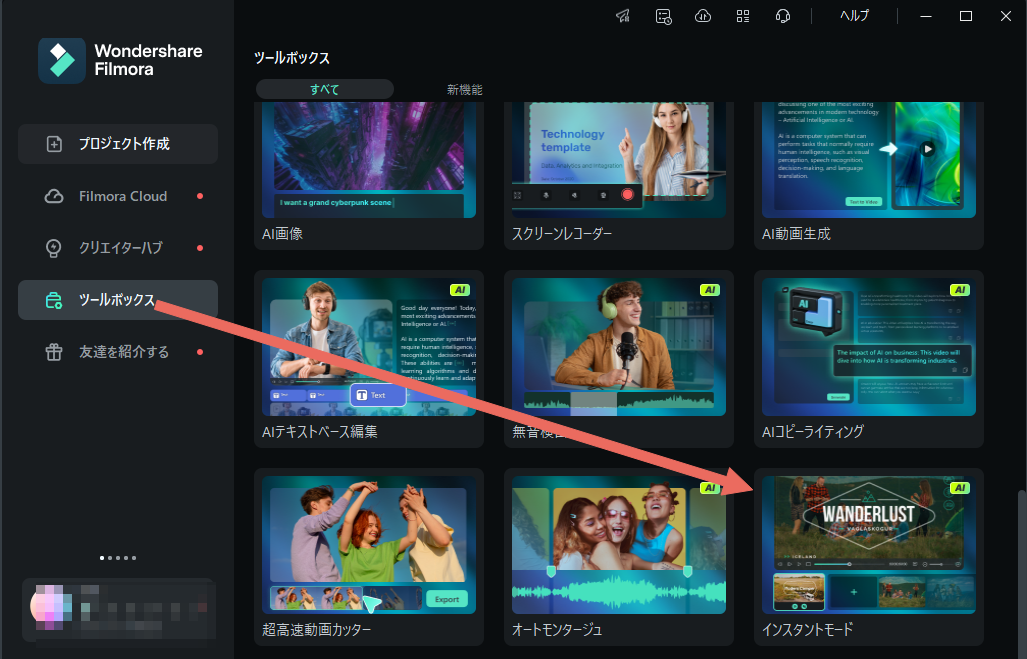Viewport: 1027px width, 659px height.
Task: Open the AI画像 tool card
Action: point(369,176)
